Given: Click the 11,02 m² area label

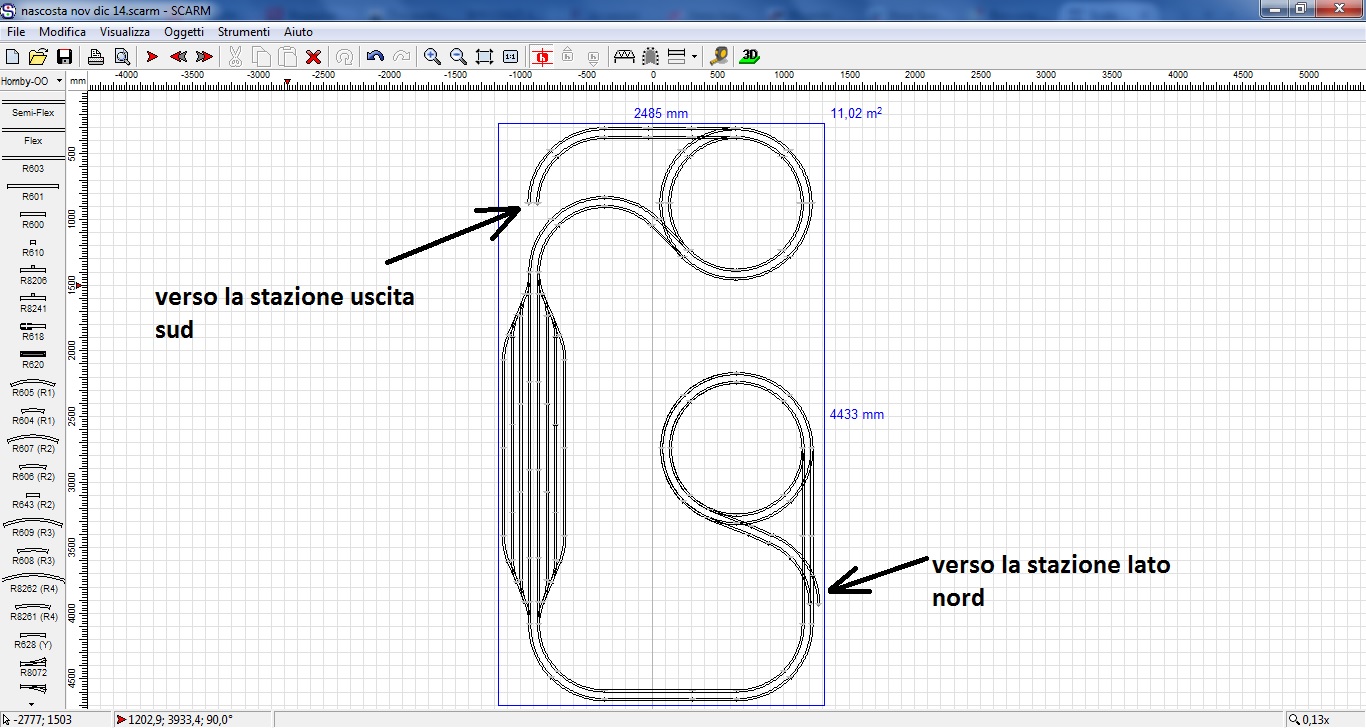Looking at the screenshot, I should [x=856, y=113].
